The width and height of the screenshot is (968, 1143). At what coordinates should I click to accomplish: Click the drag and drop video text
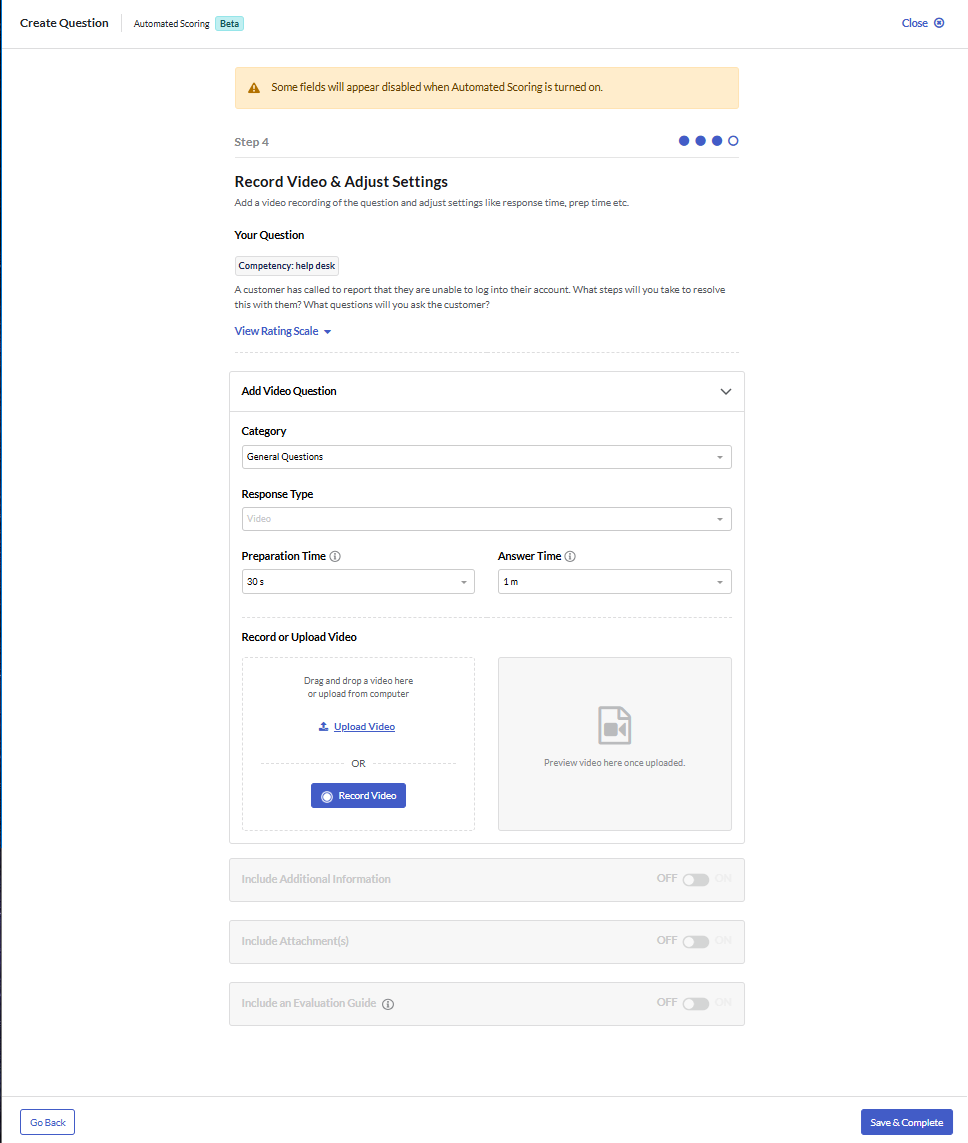pyautogui.click(x=358, y=687)
